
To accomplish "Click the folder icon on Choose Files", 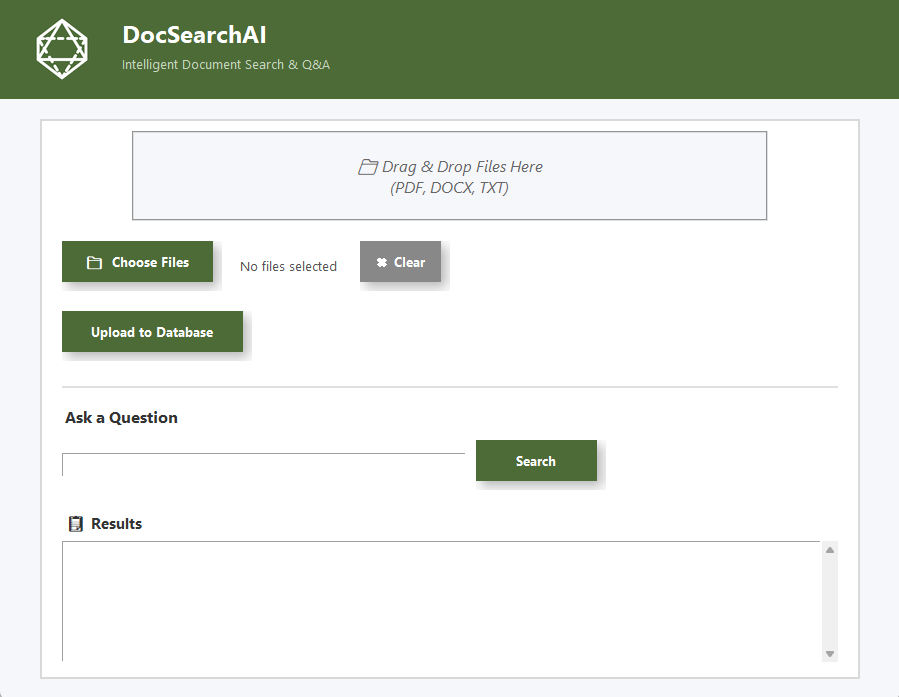I will point(95,263).
